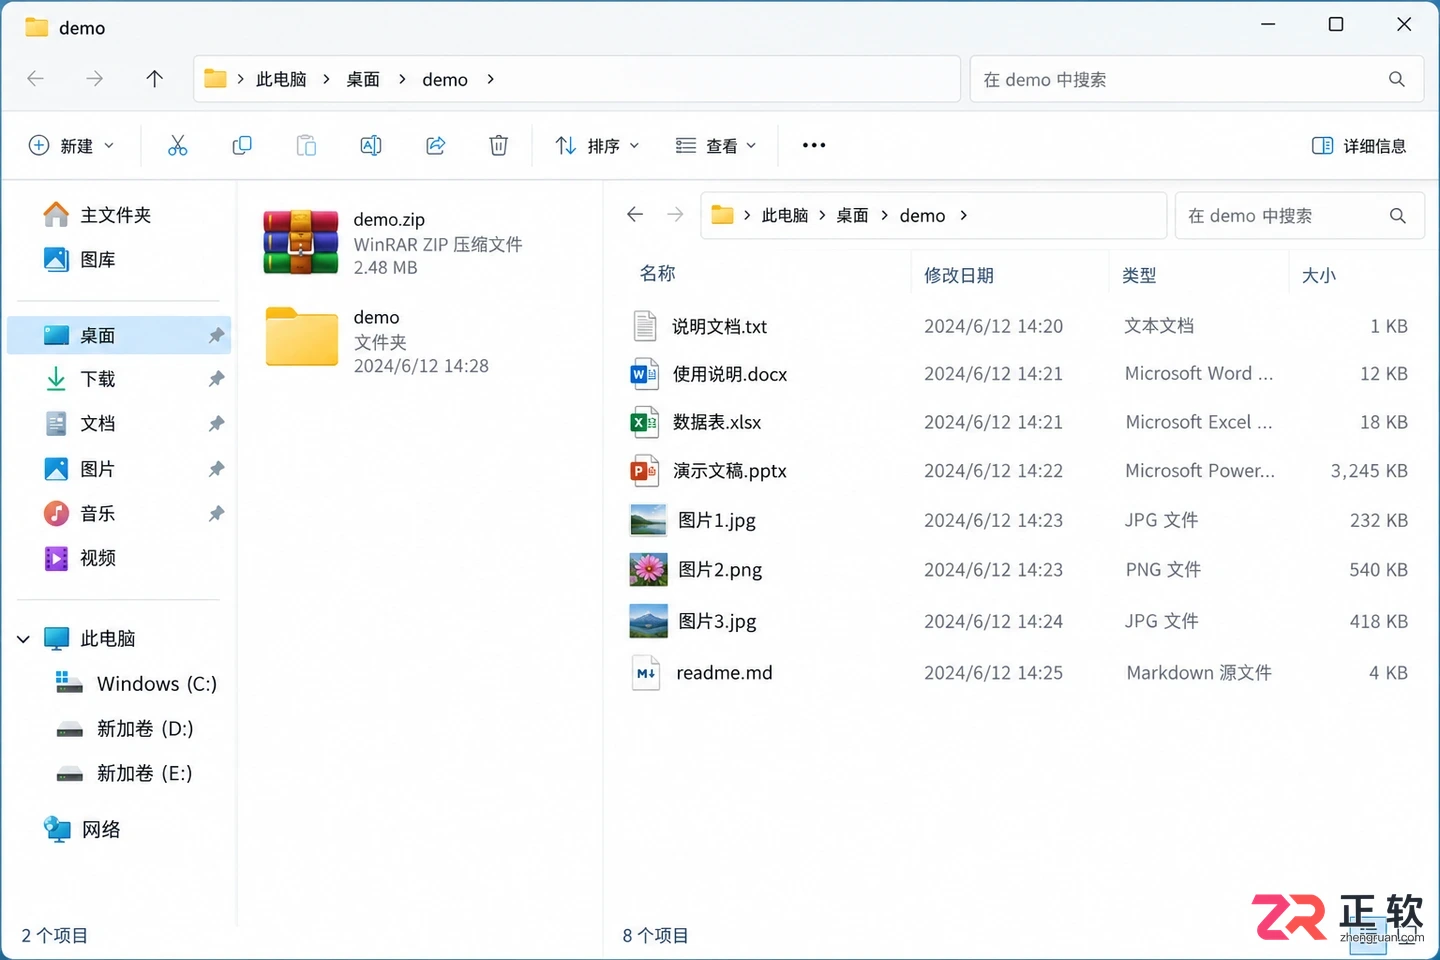1440x960 pixels.
Task: Toggle the 详细信息 details pane
Action: pyautogui.click(x=1359, y=146)
